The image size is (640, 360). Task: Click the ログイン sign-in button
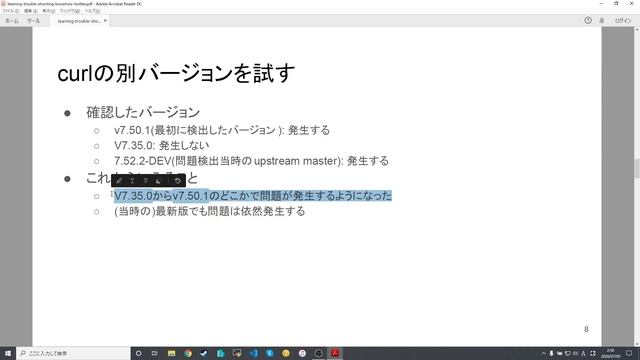click(x=623, y=20)
